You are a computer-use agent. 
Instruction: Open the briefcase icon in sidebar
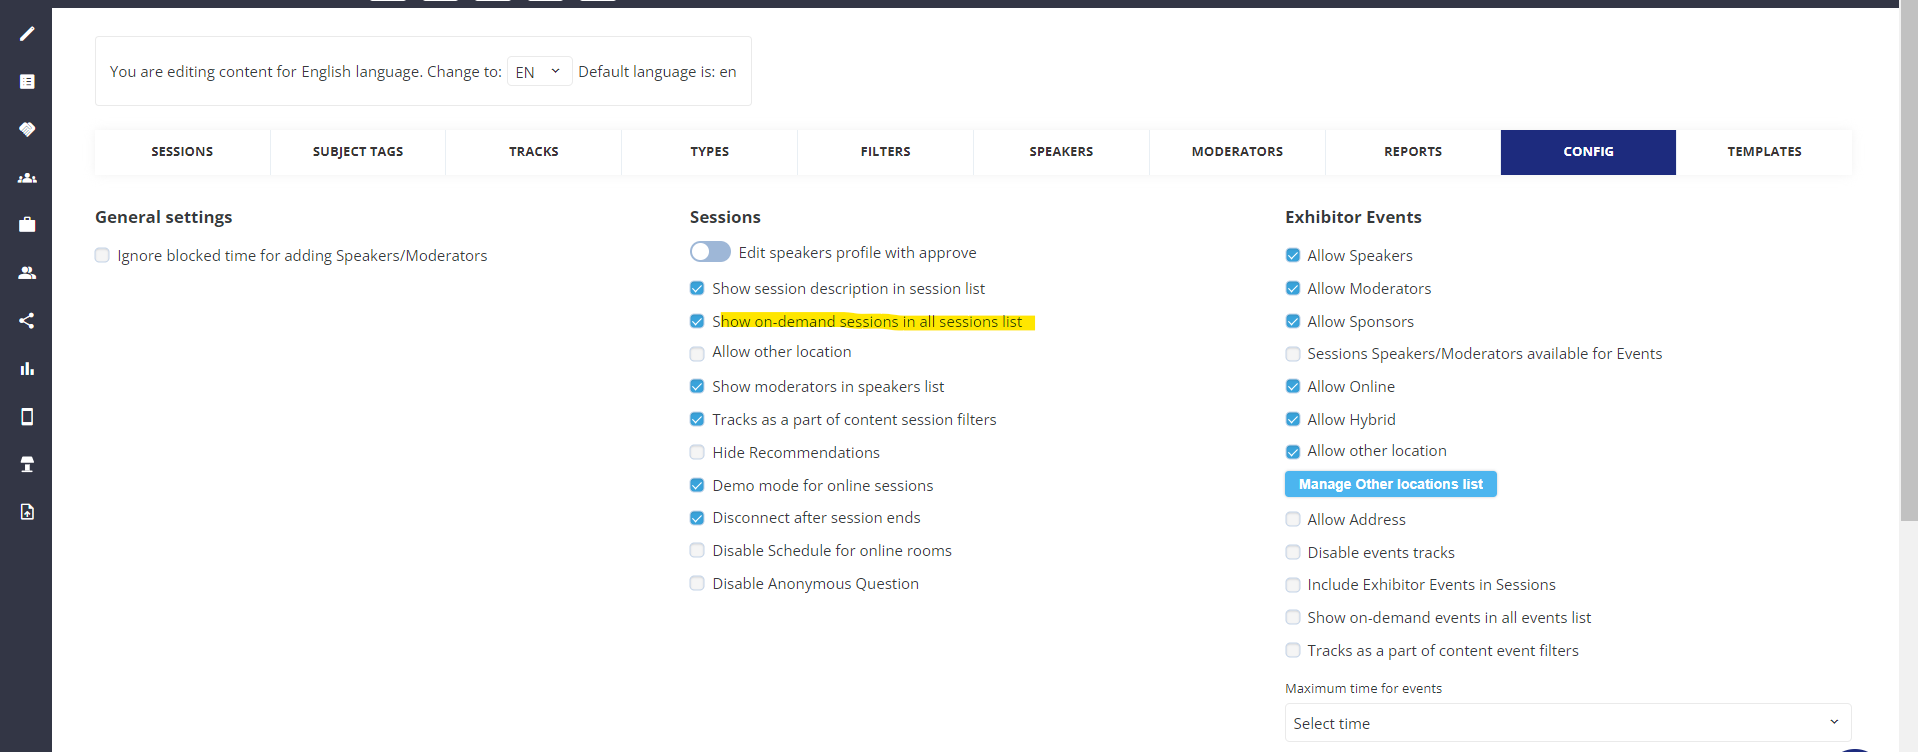click(27, 225)
